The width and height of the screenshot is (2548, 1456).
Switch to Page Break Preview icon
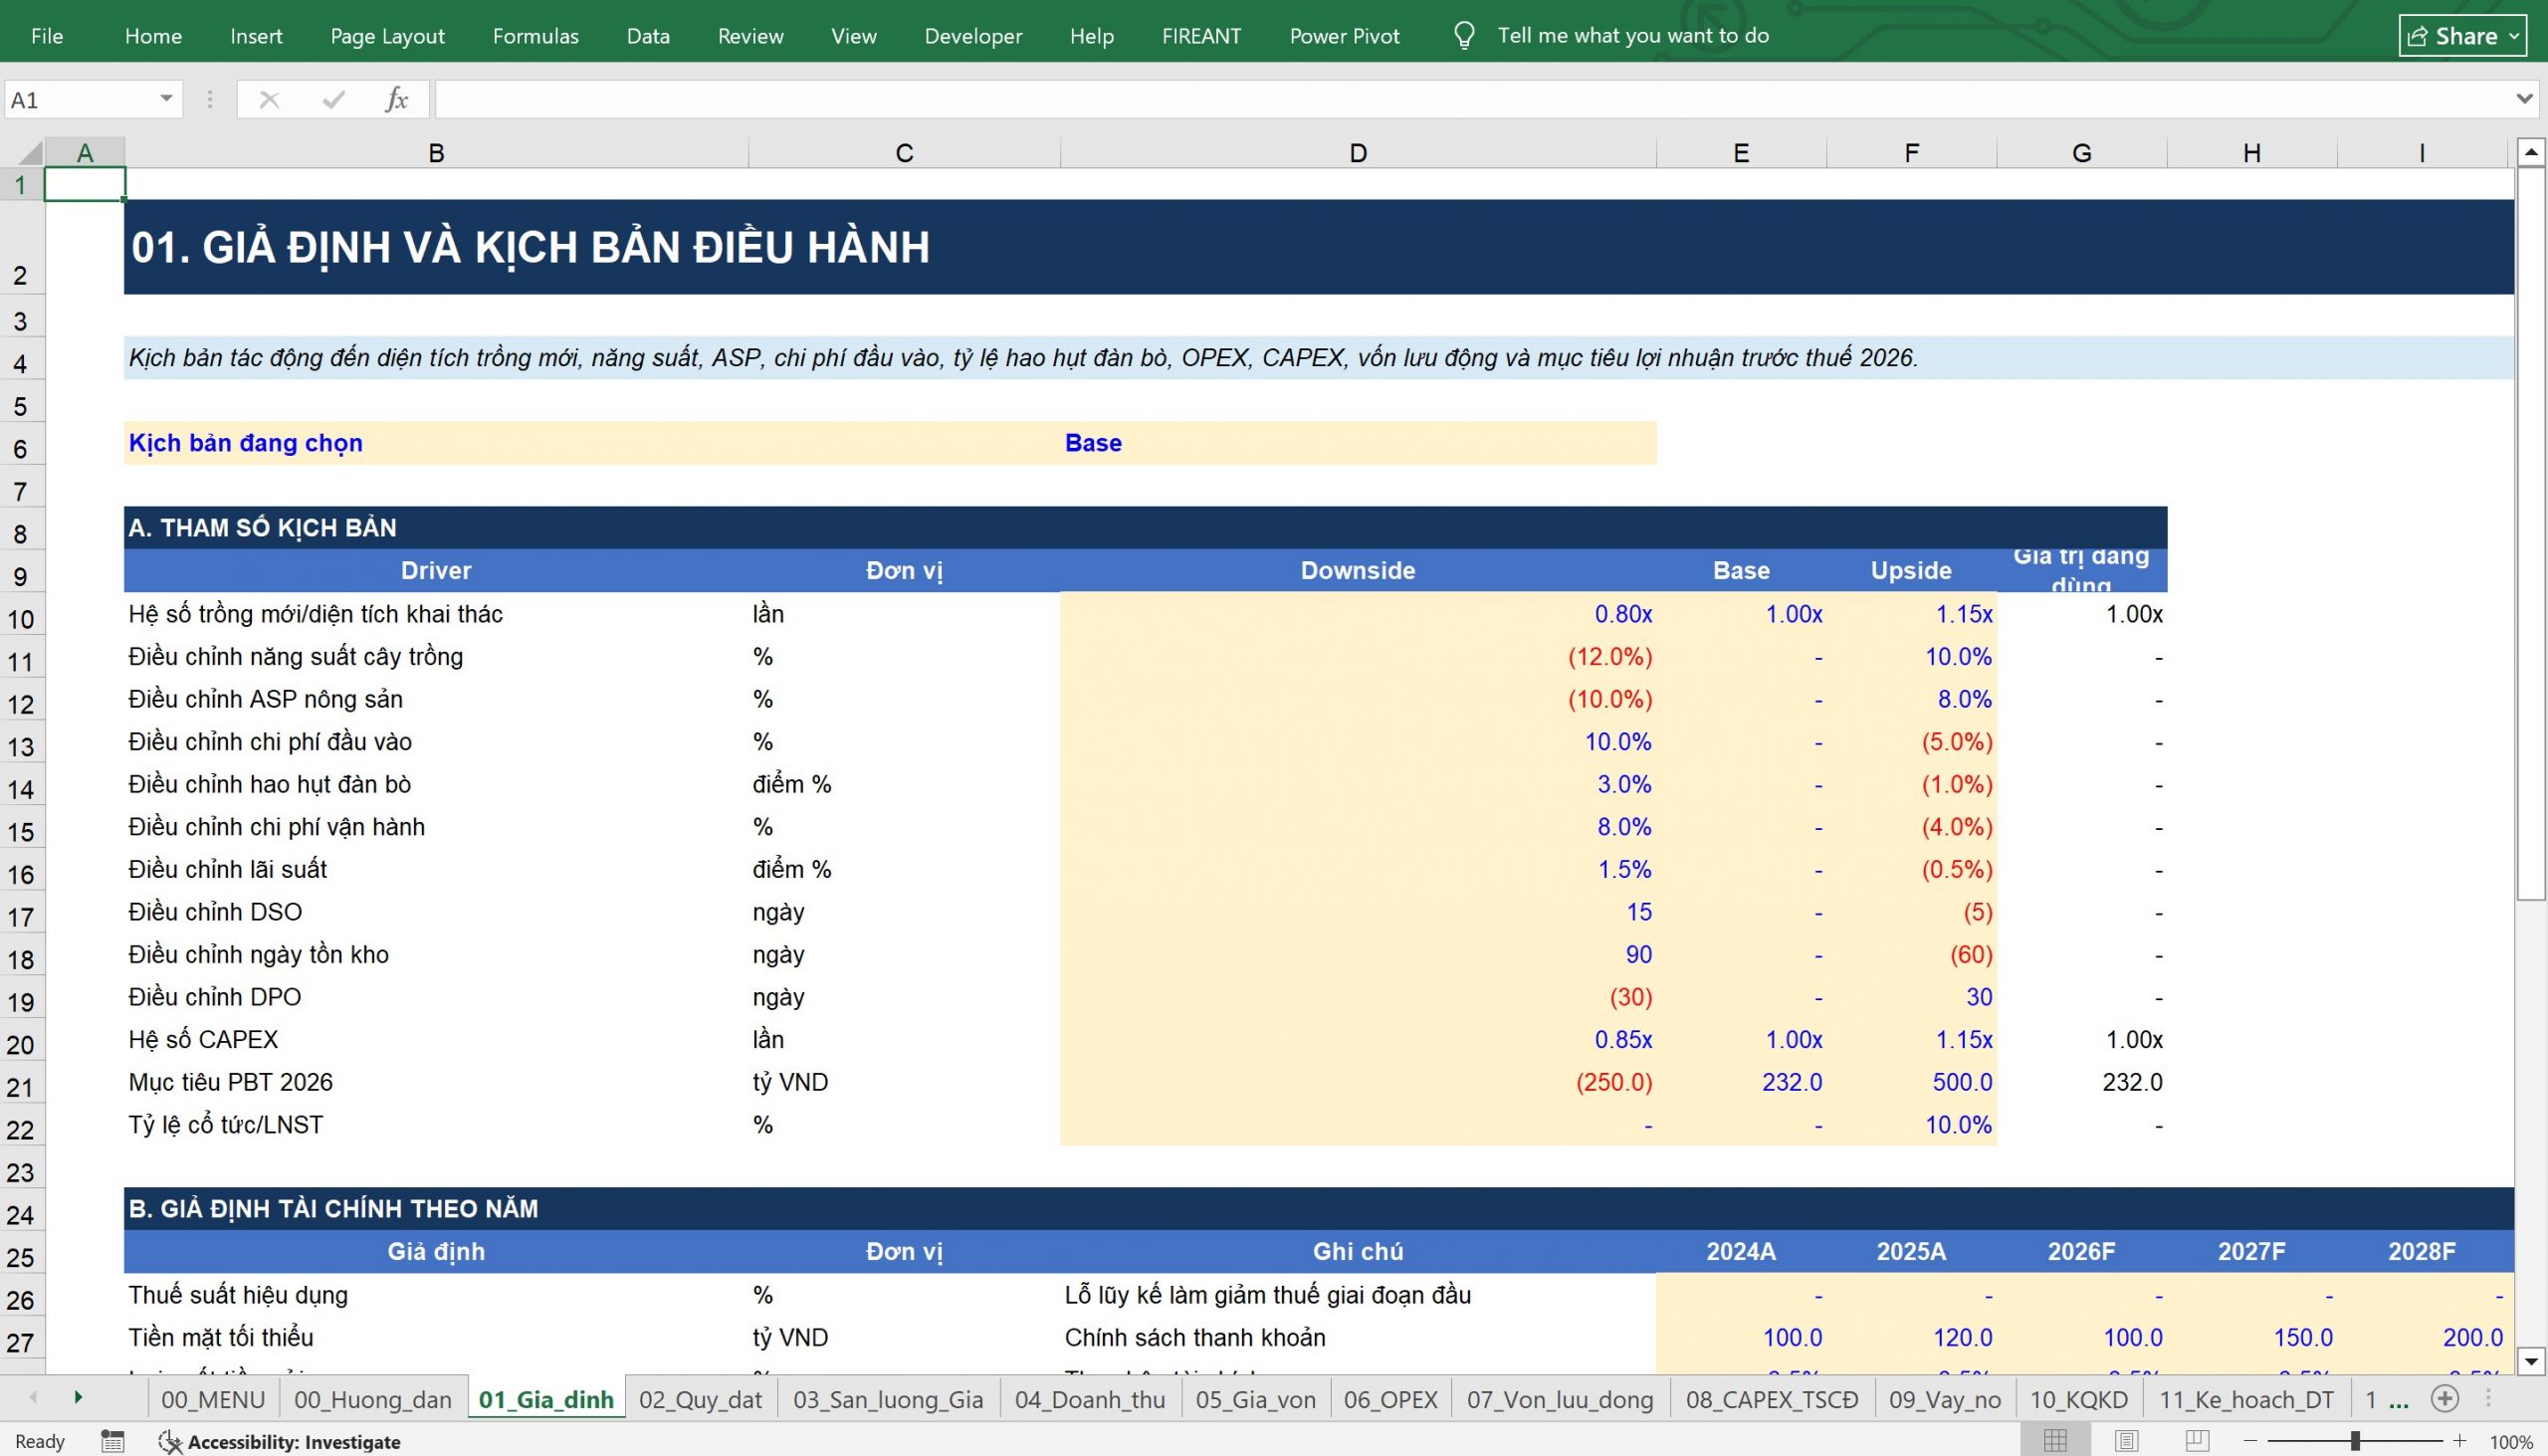[2197, 1441]
